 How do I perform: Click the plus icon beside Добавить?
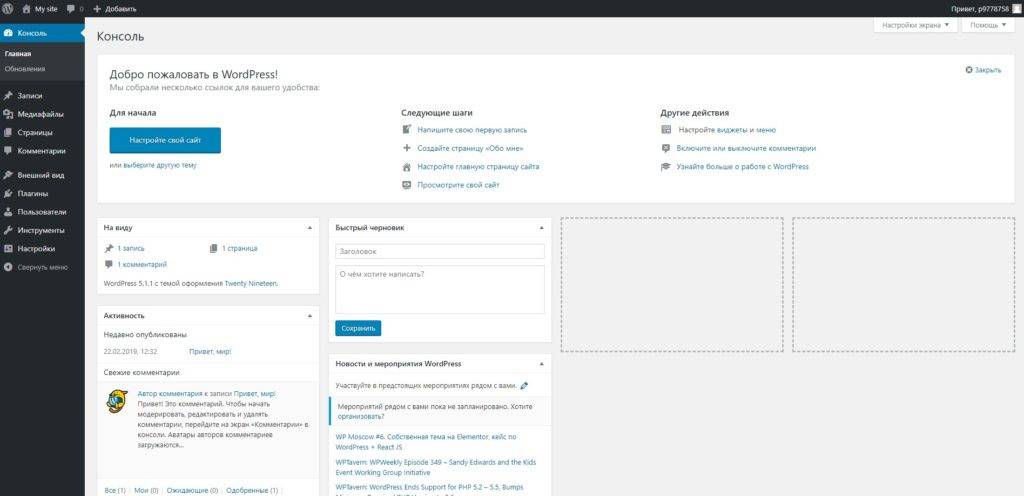pos(97,9)
